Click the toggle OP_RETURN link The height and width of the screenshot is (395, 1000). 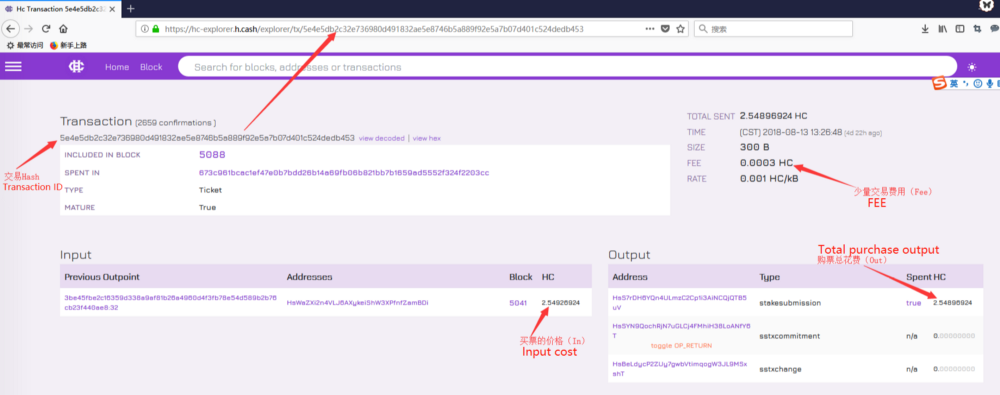681,345
